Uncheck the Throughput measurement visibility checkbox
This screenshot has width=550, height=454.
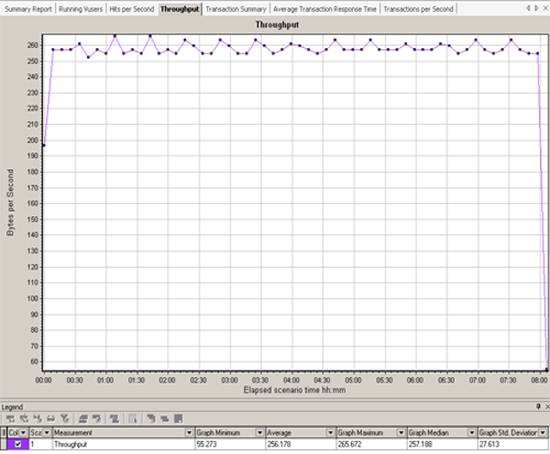coord(18,444)
